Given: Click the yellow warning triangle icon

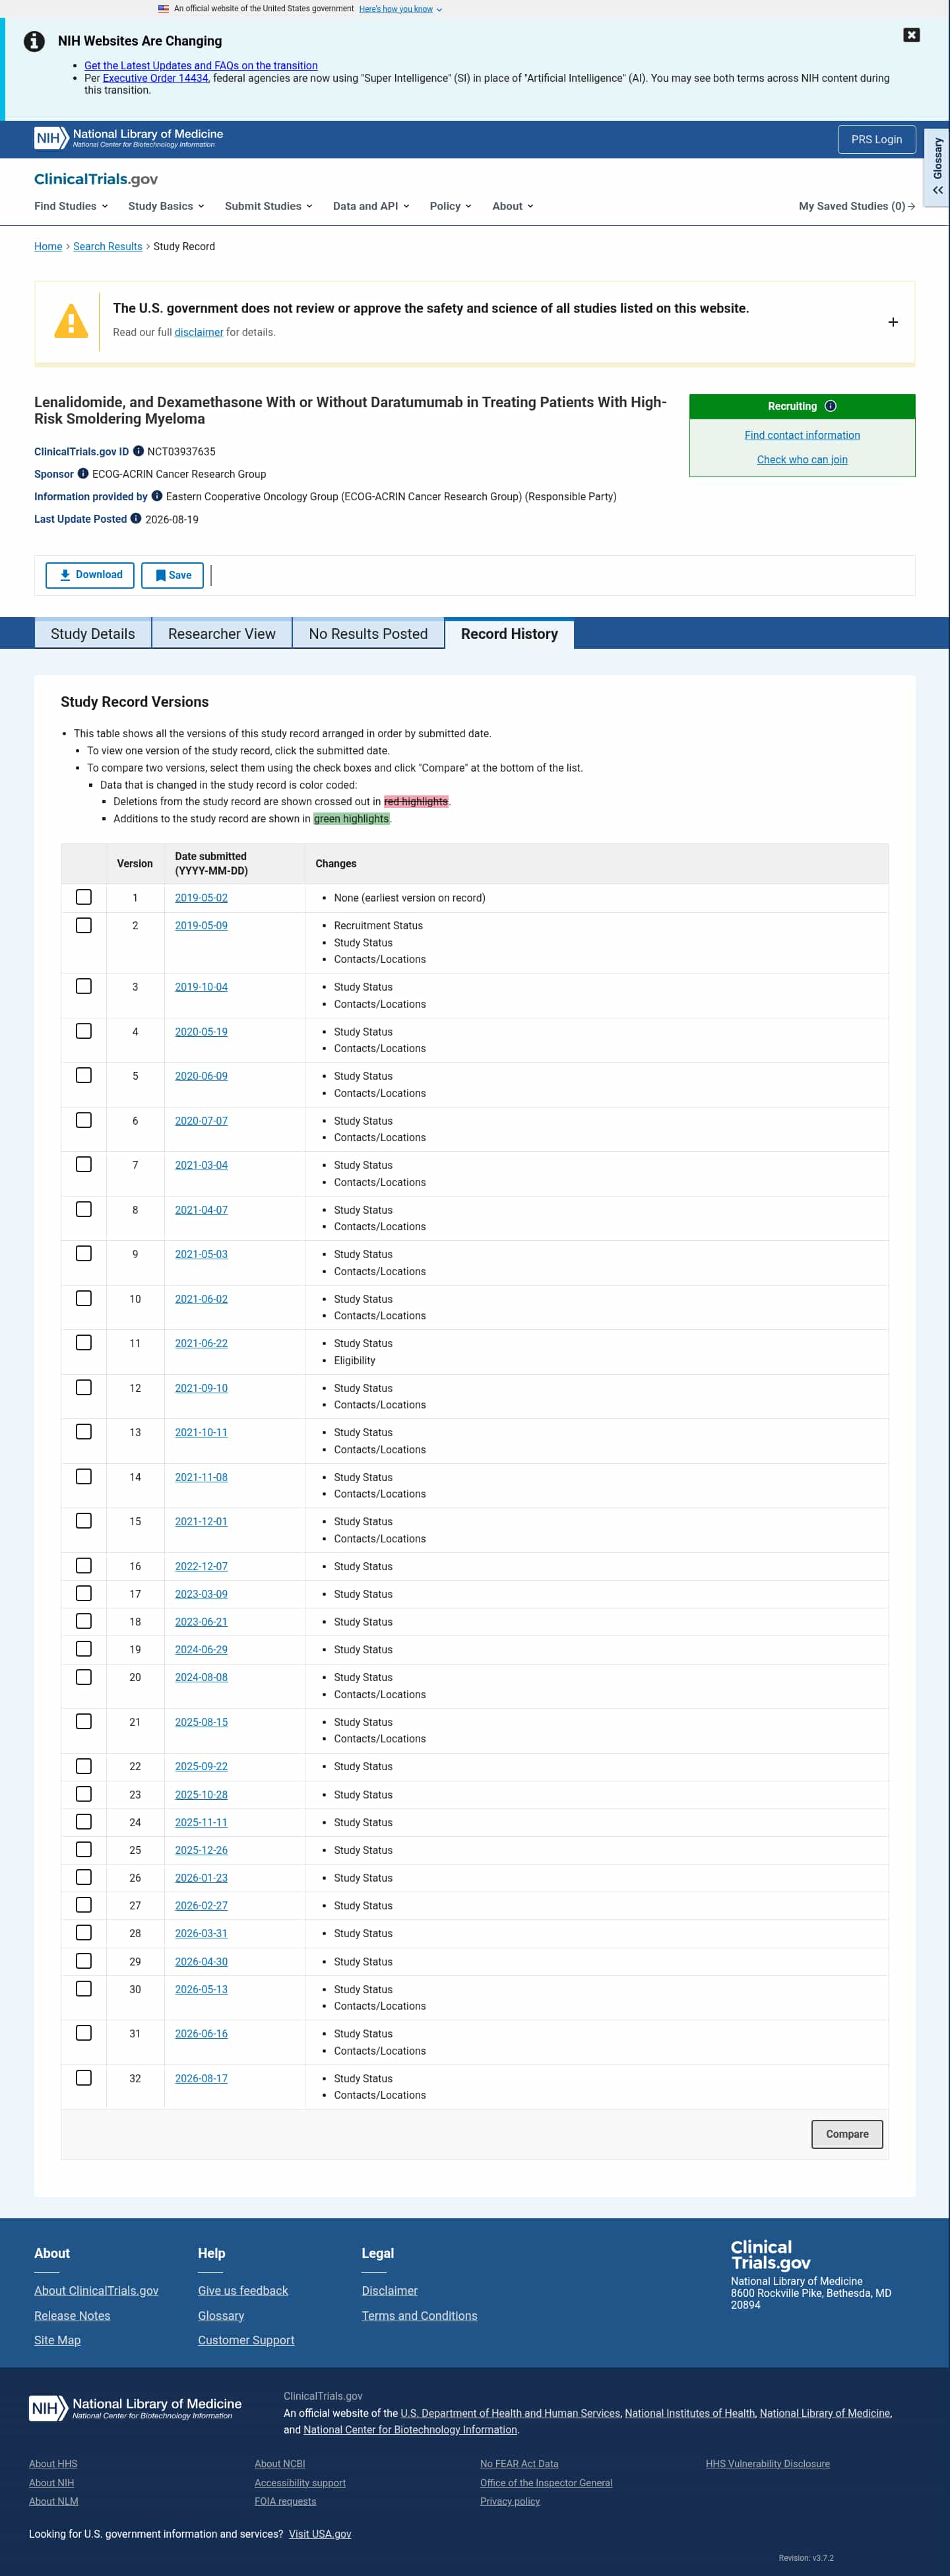Looking at the screenshot, I should [71, 321].
